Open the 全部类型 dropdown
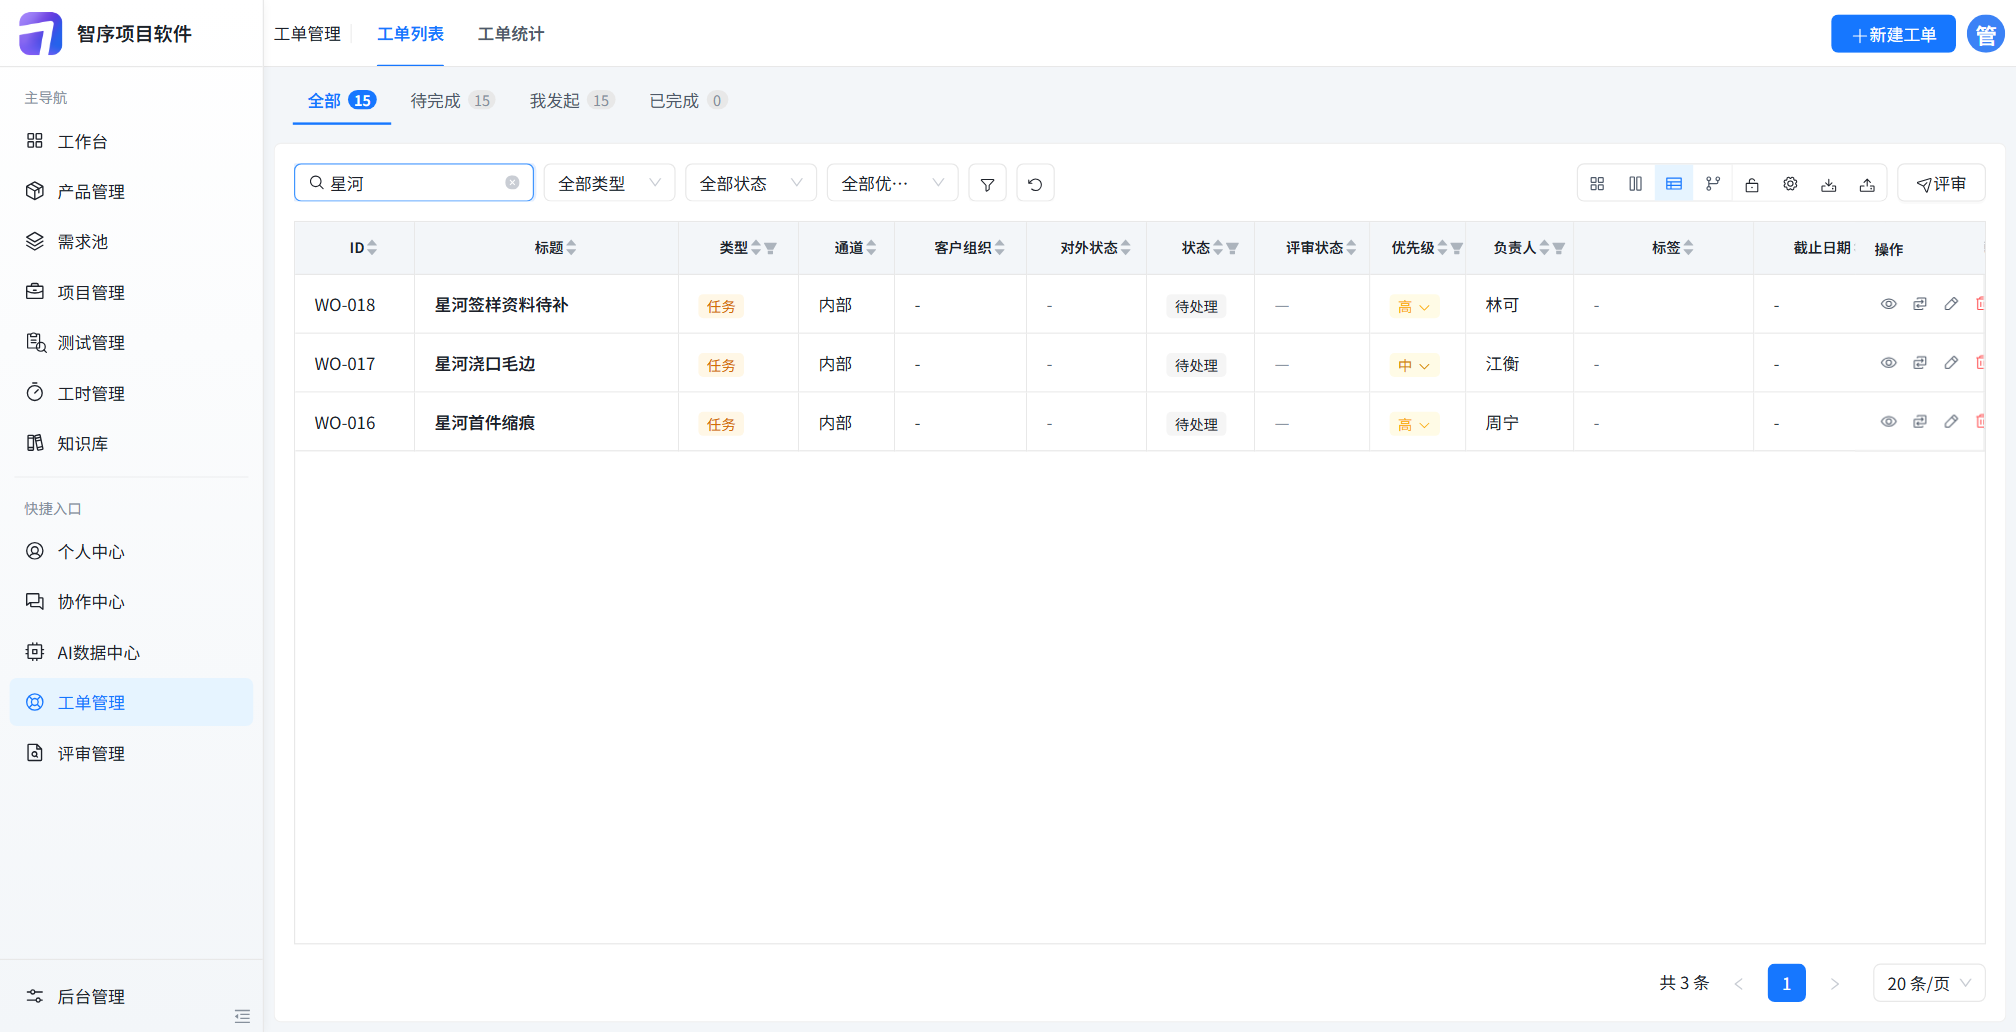2016x1032 pixels. coord(609,183)
